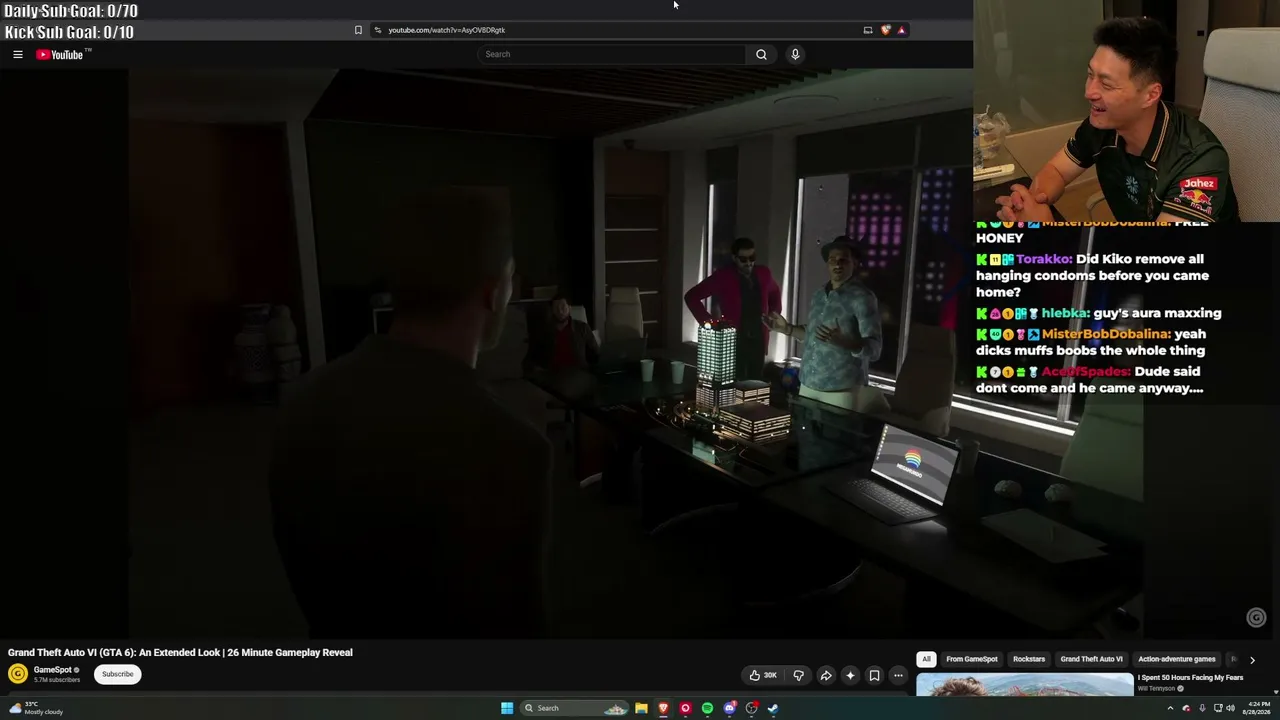Open the taskbar clock and date

coord(1257,708)
